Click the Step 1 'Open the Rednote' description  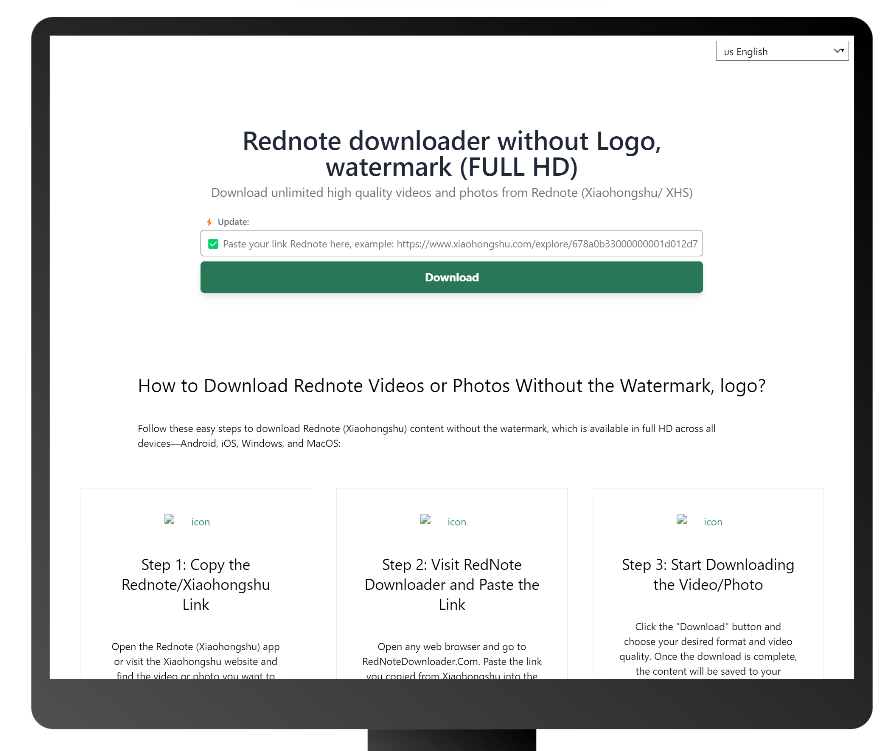(195, 661)
